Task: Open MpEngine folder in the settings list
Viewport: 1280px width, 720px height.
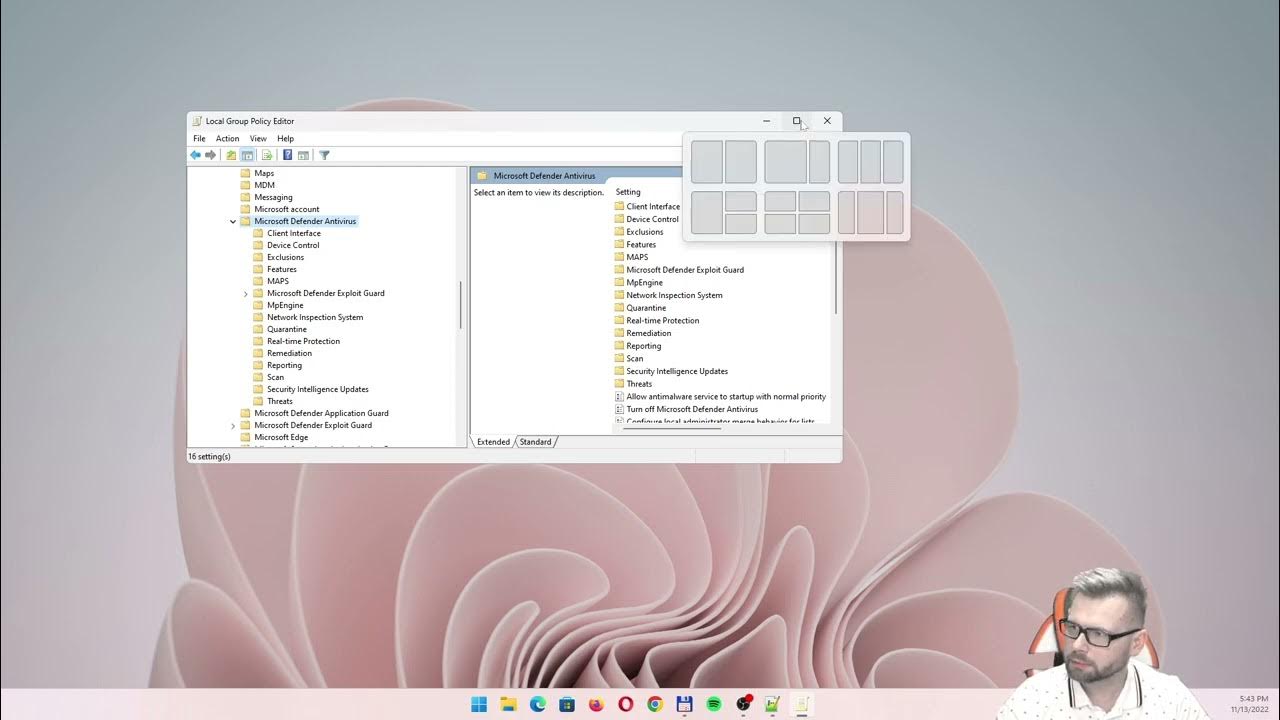Action: tap(644, 283)
